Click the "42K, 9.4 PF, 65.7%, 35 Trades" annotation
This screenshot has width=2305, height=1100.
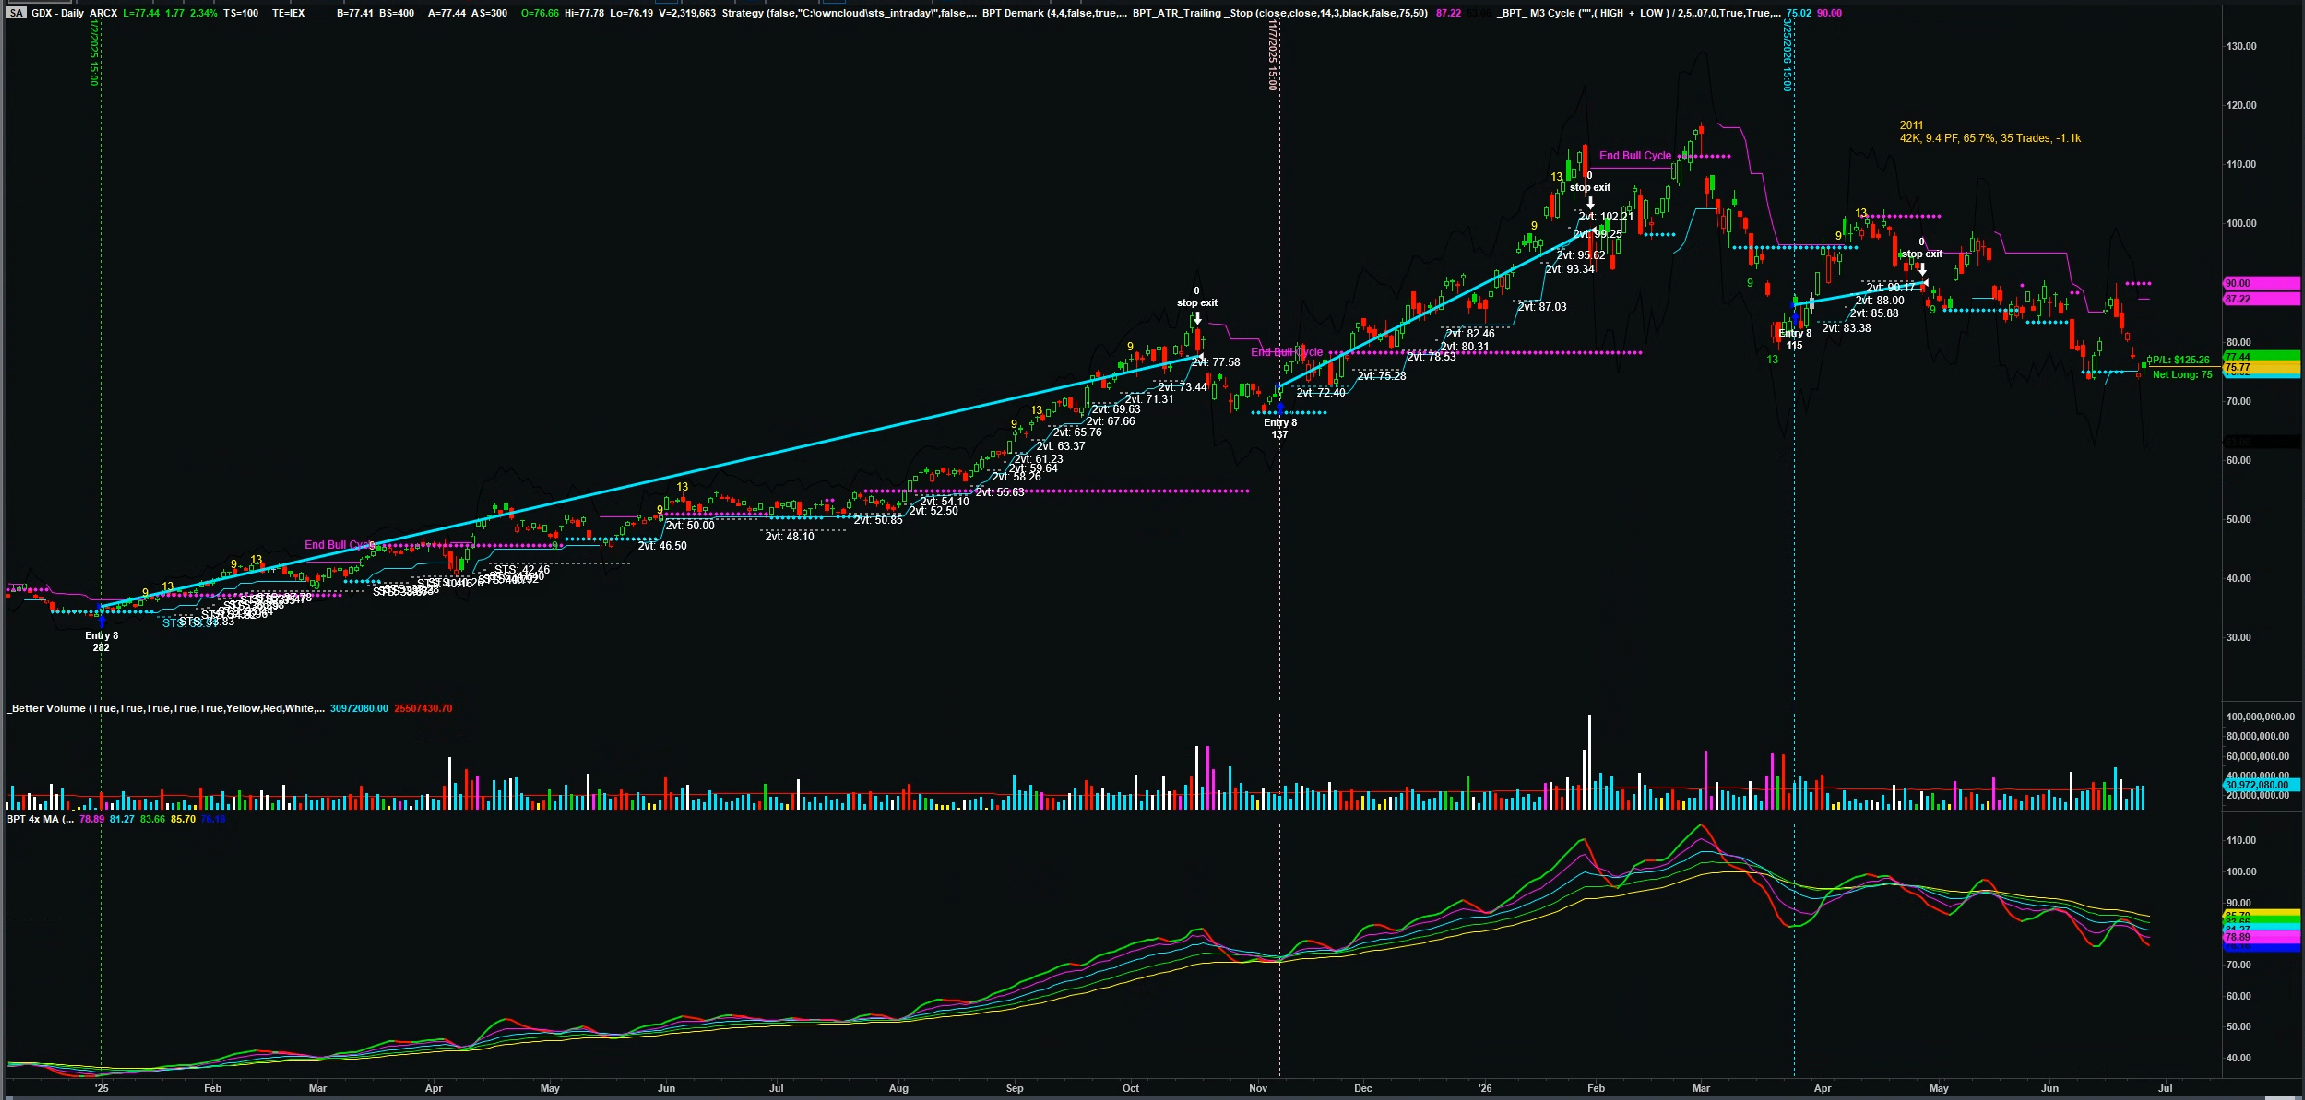point(1990,138)
